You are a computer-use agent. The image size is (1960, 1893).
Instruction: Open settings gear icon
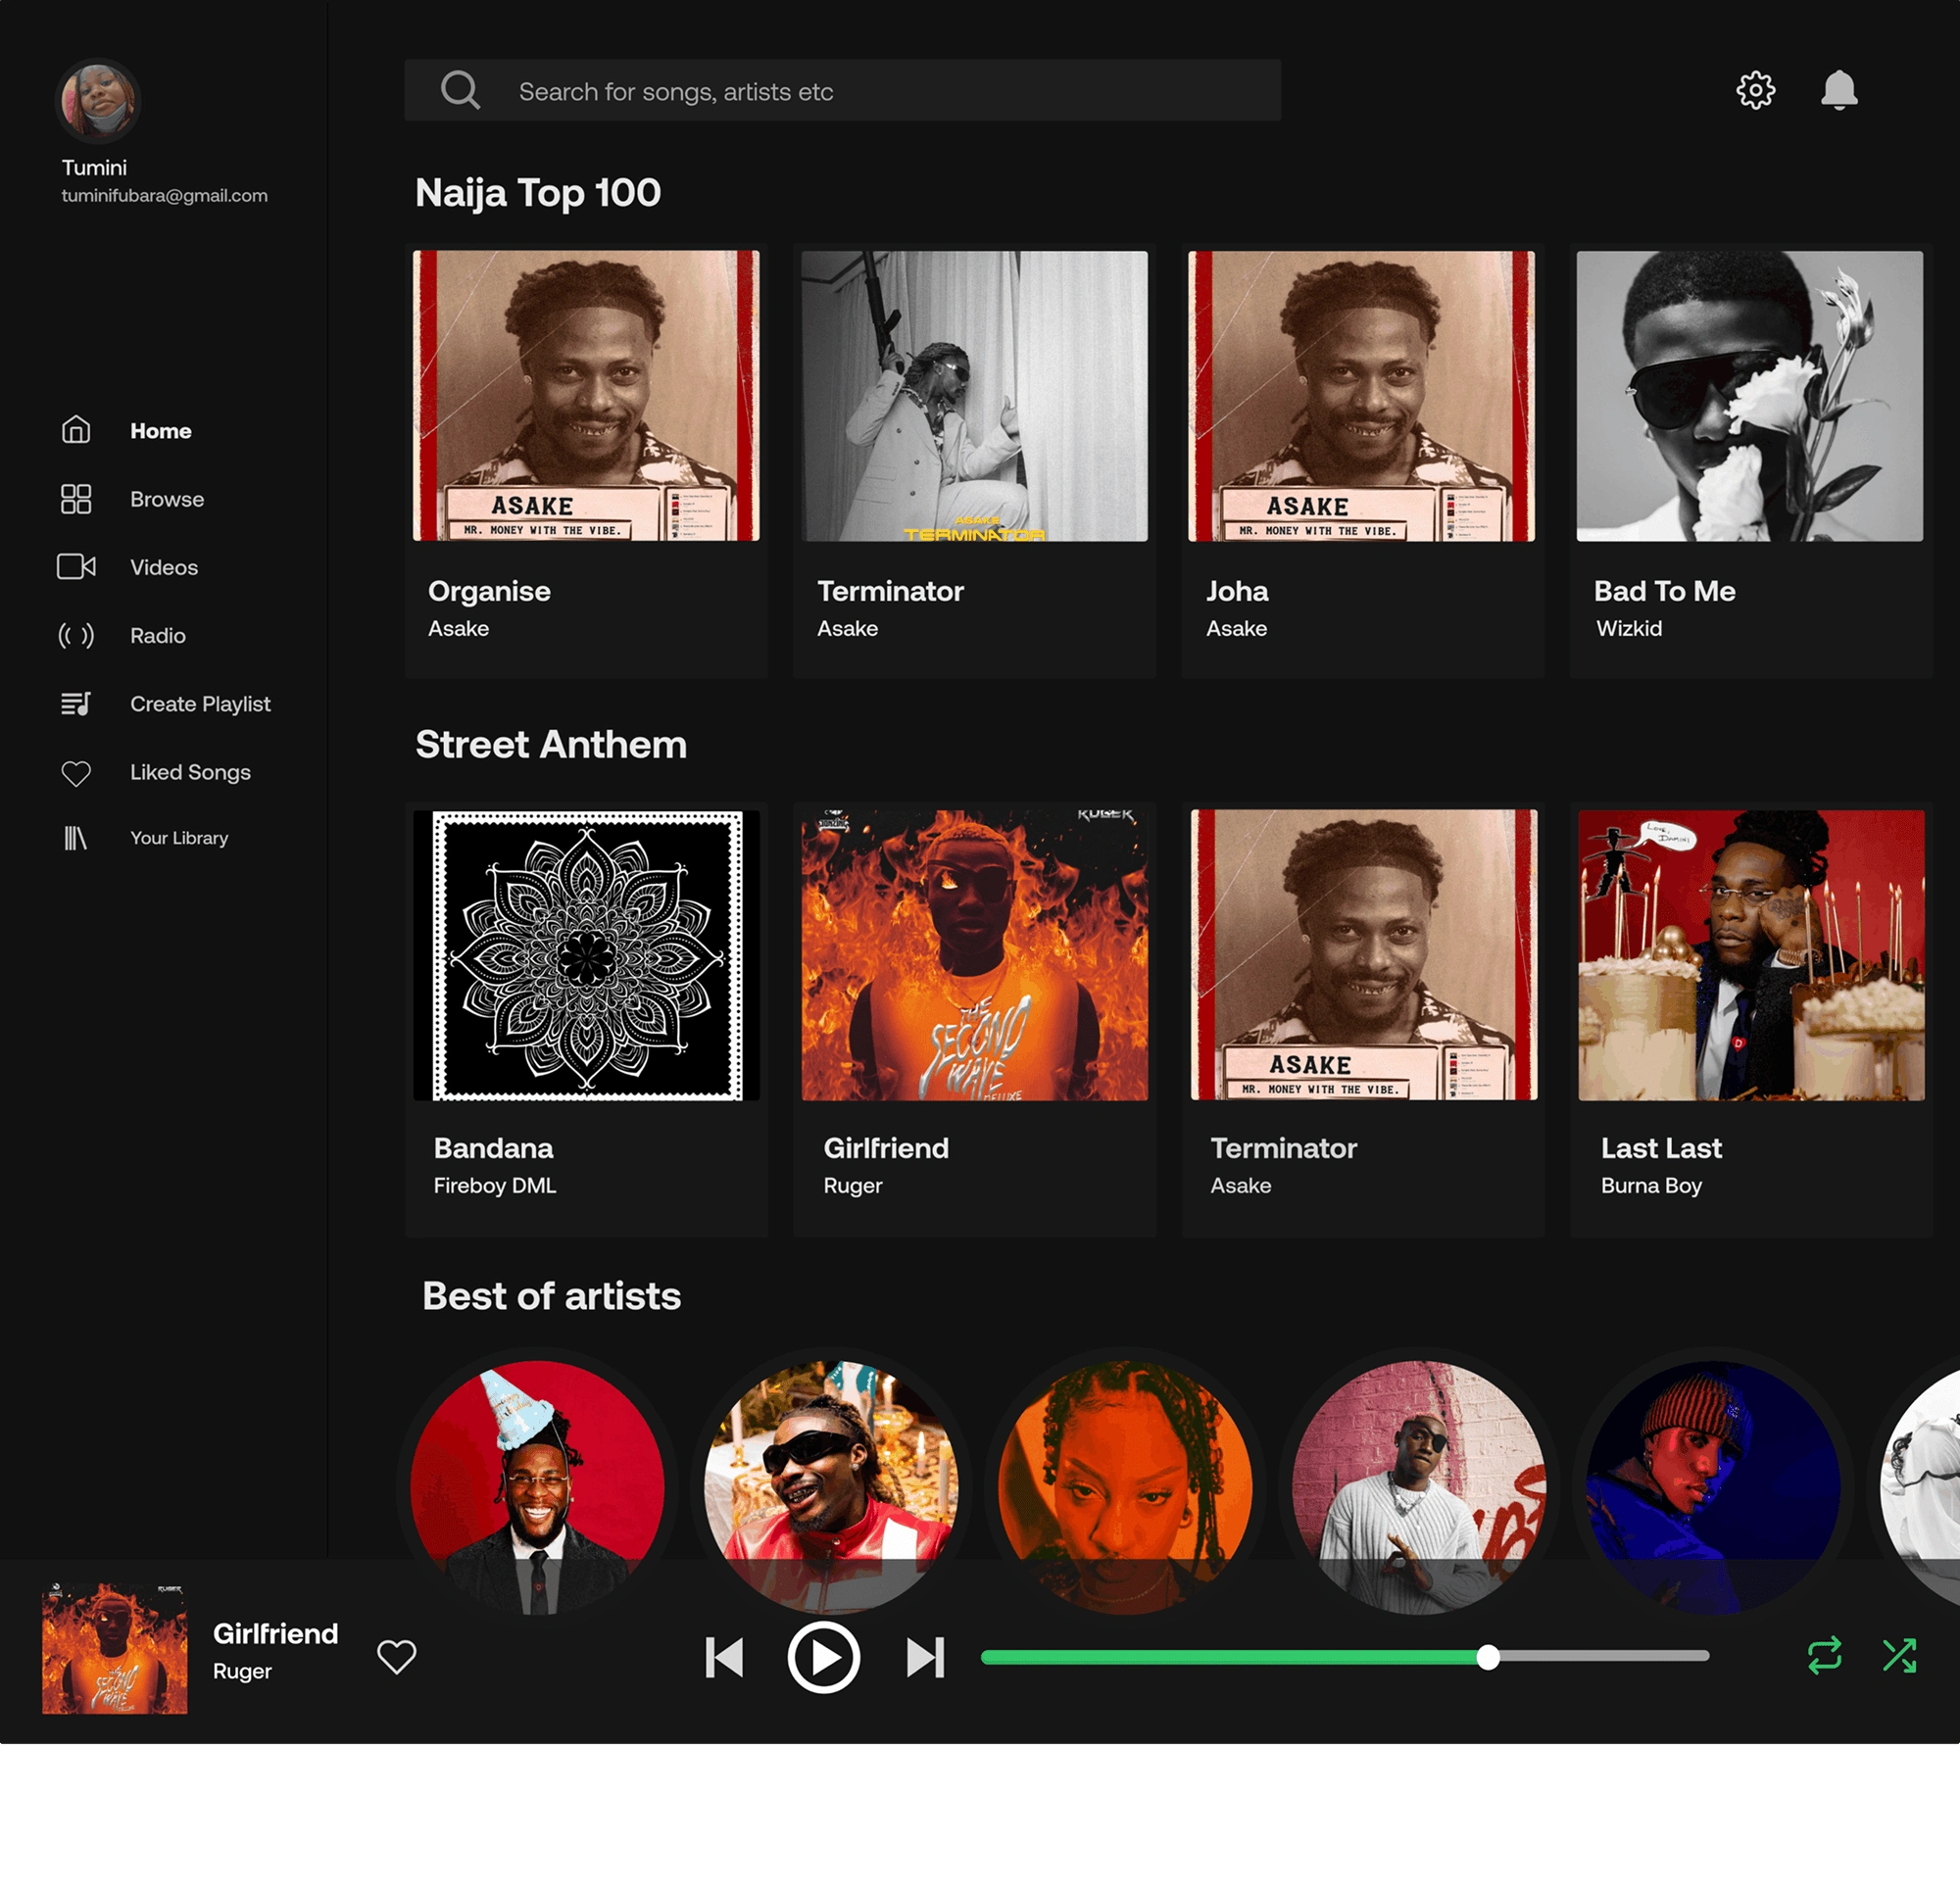[x=1755, y=90]
